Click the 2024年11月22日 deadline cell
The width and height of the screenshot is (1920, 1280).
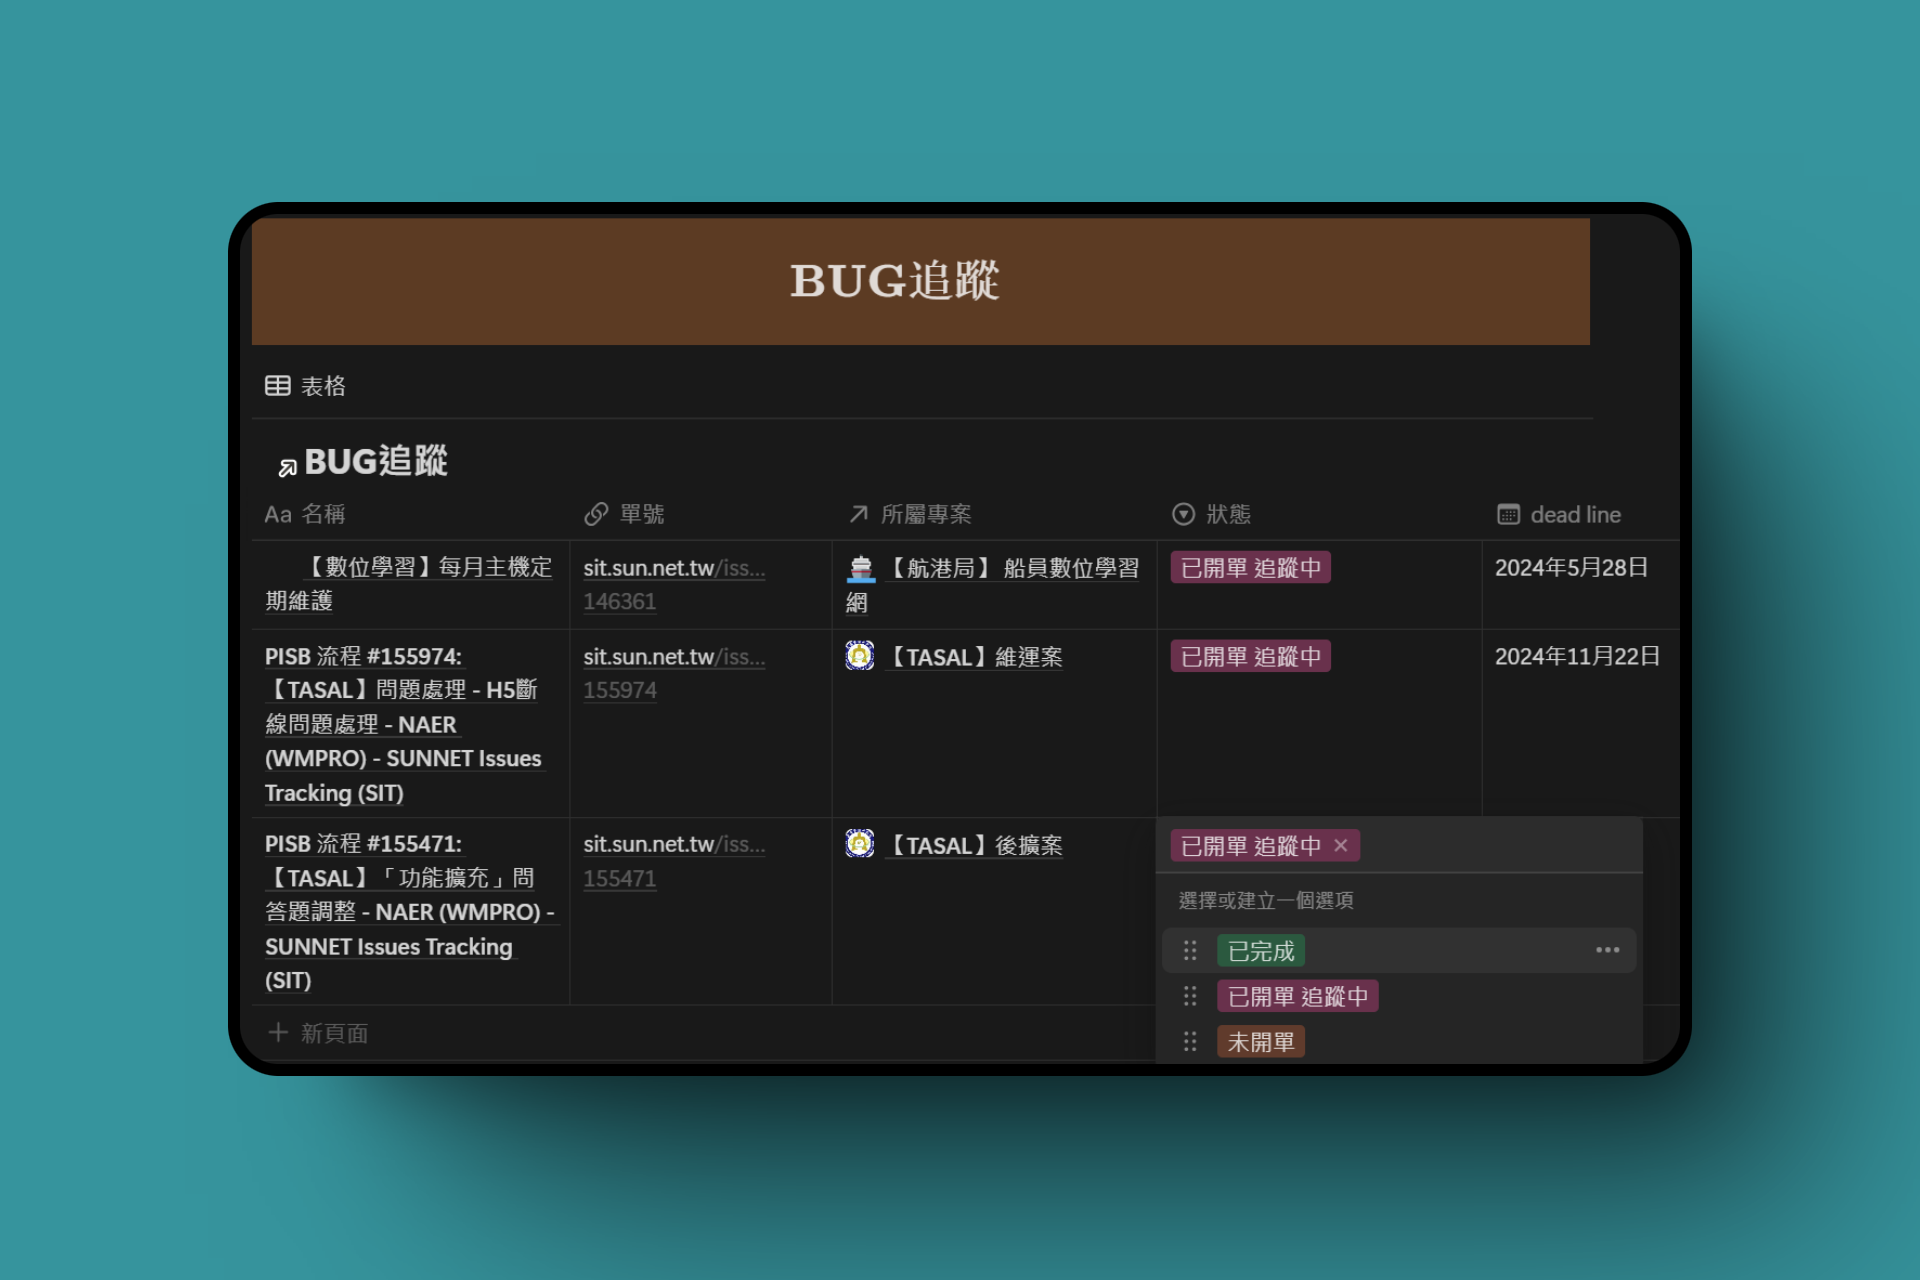[x=1577, y=656]
